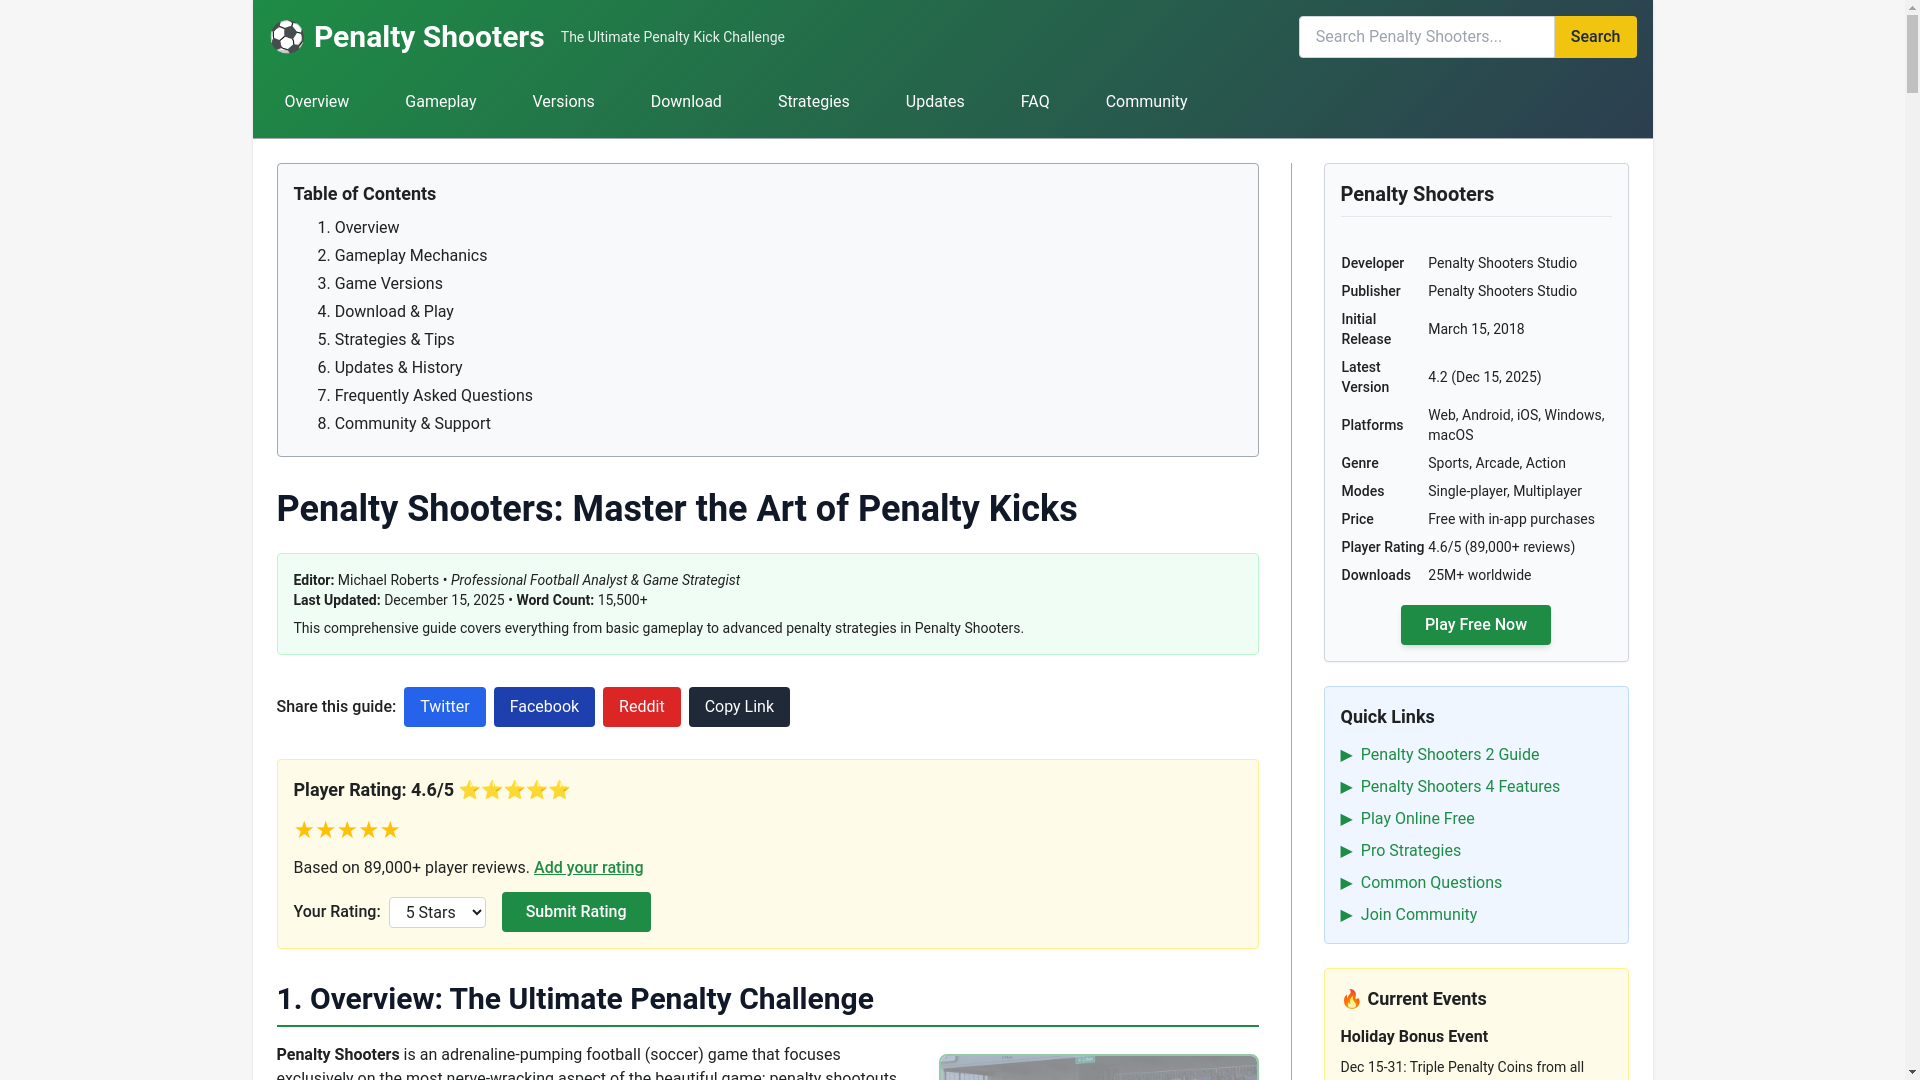Click the Penalty Shooters site title

coord(429,37)
